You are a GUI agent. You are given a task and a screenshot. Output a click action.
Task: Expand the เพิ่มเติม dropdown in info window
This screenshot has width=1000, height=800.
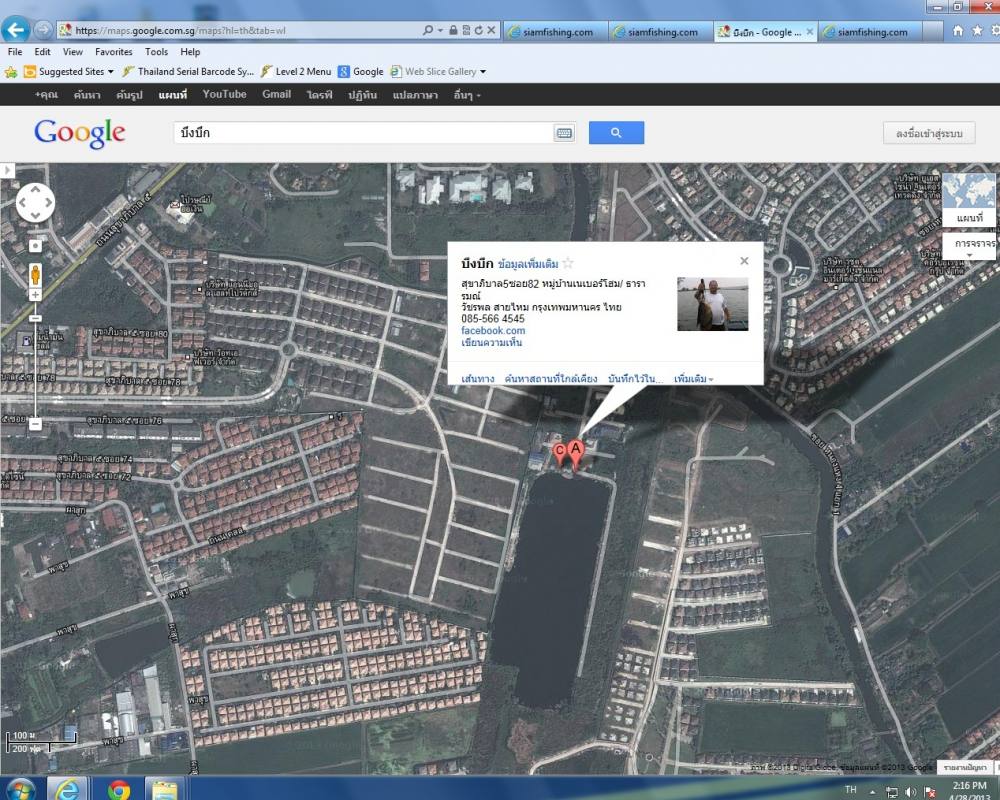click(694, 378)
